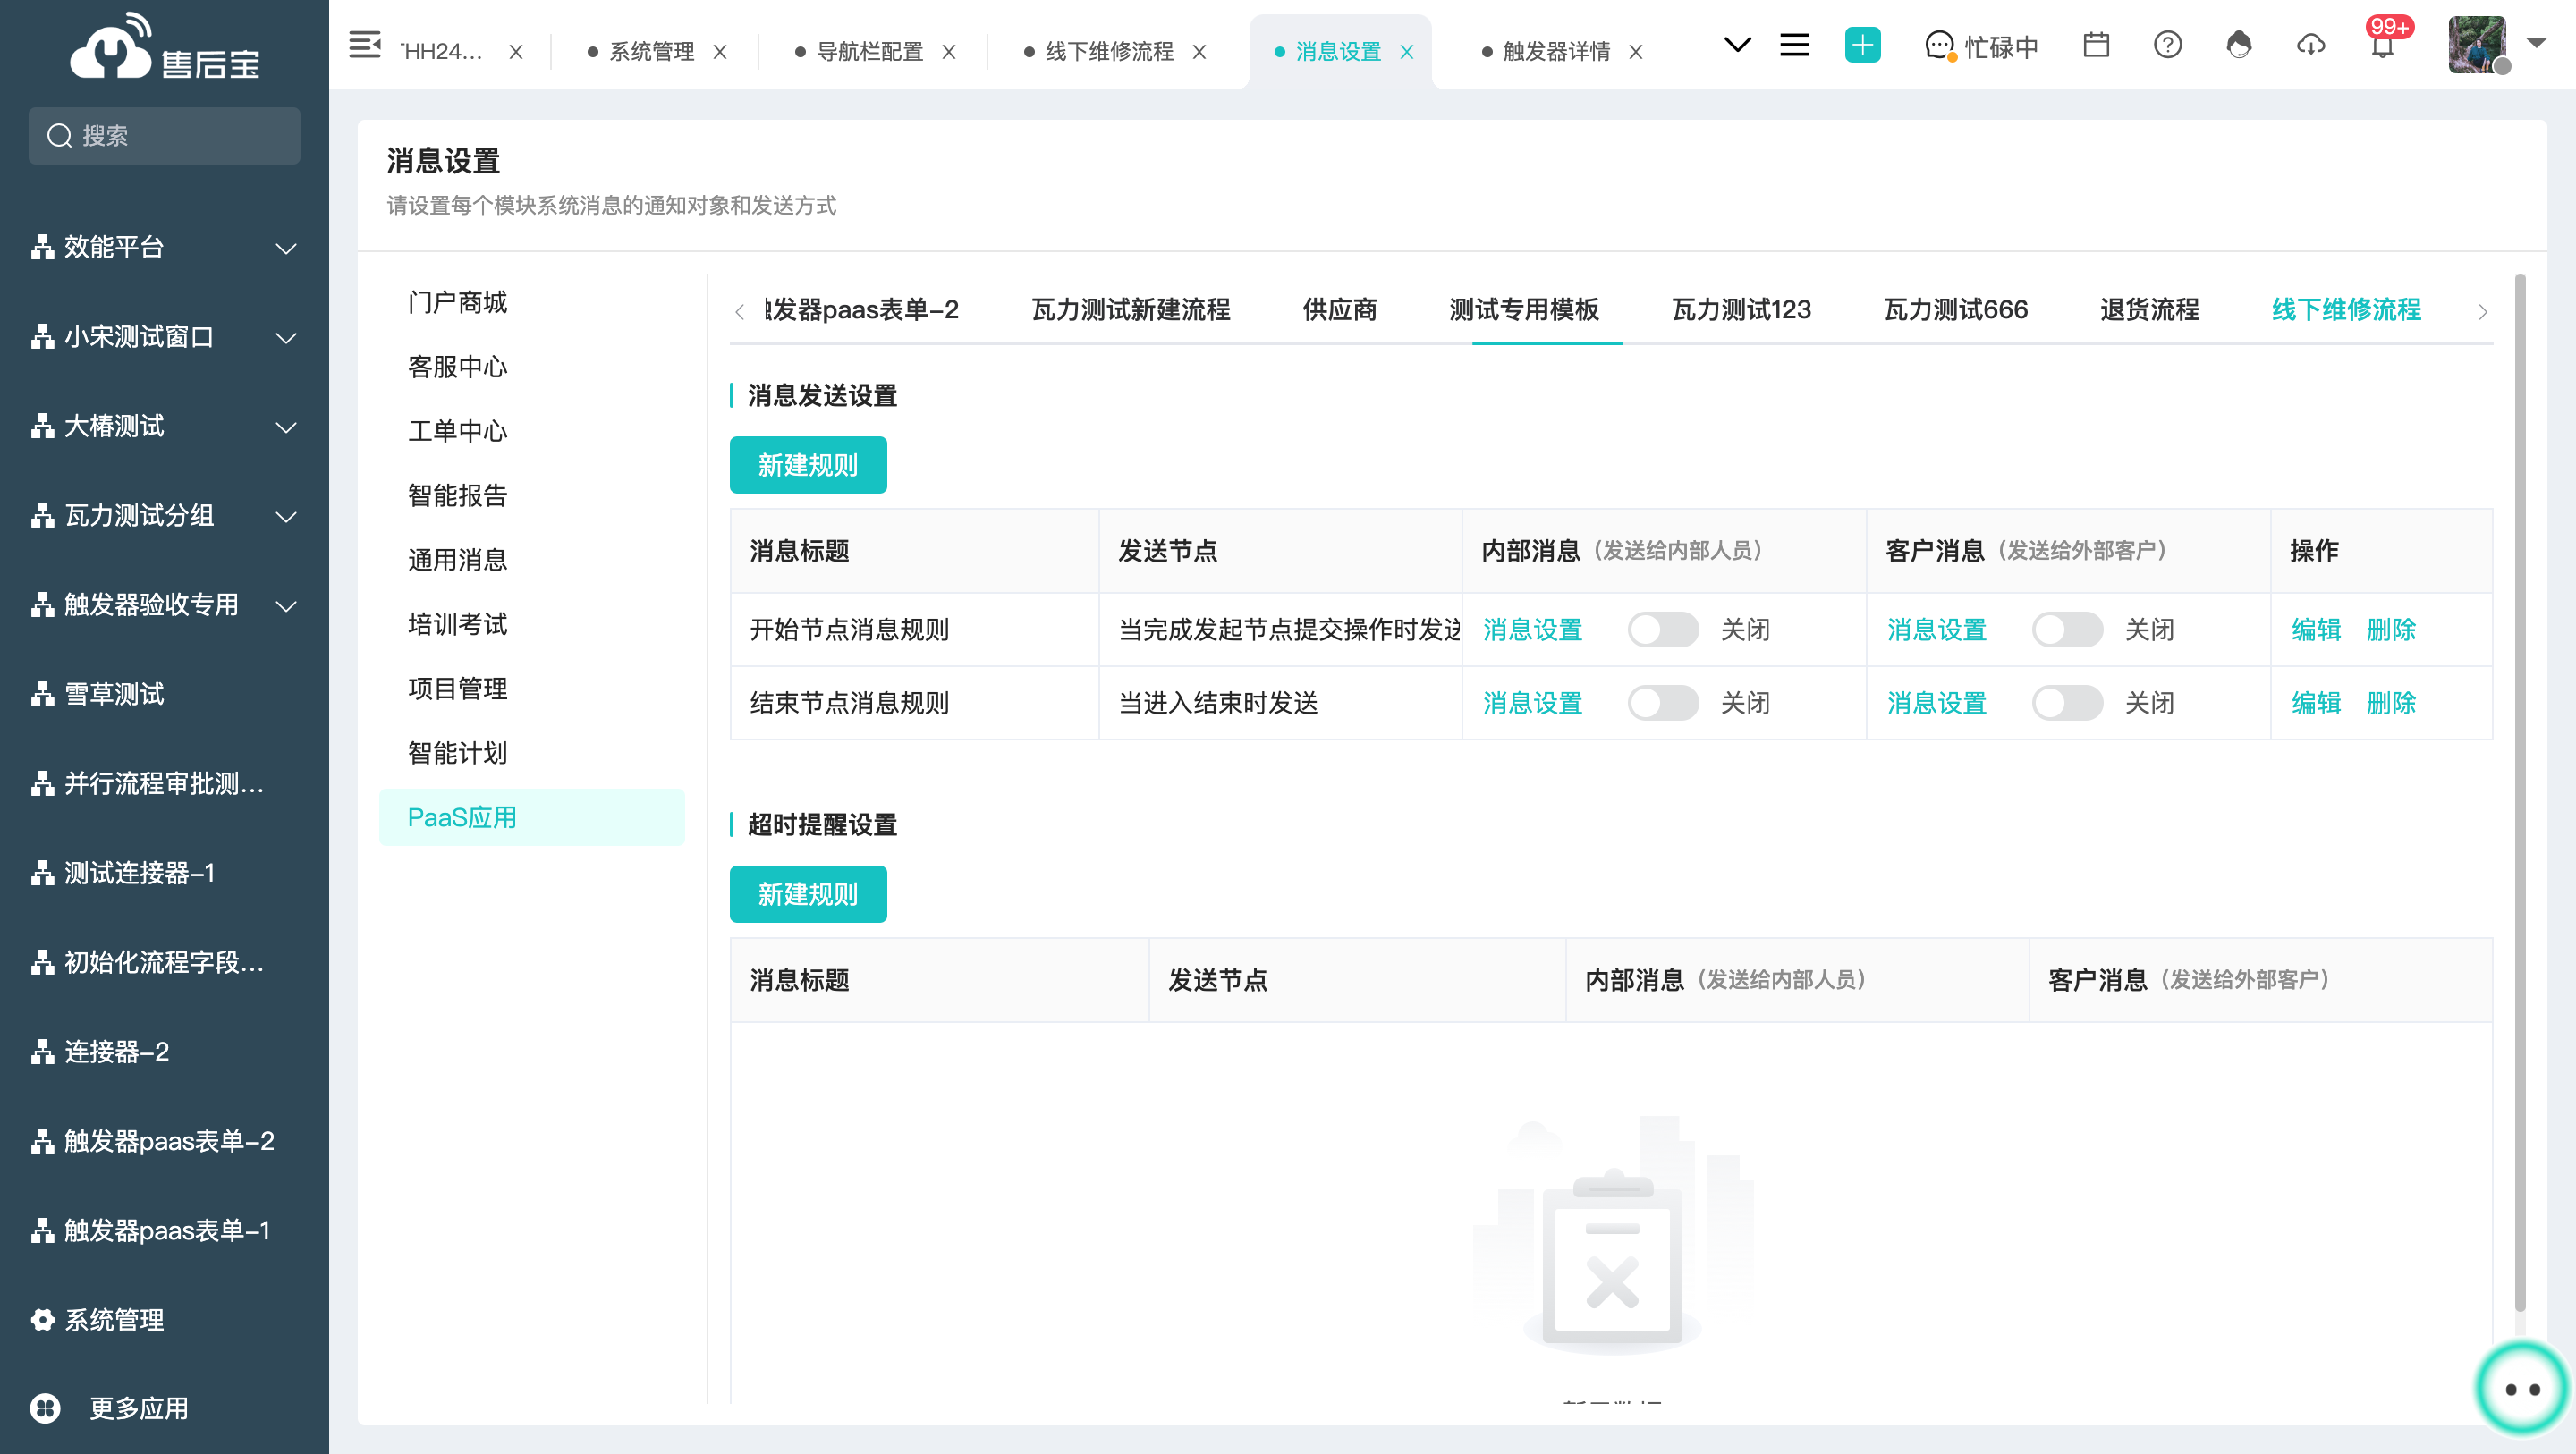The image size is (2576, 1454).
Task: Close the 线下维修流程 top tab
Action: coord(1199,52)
